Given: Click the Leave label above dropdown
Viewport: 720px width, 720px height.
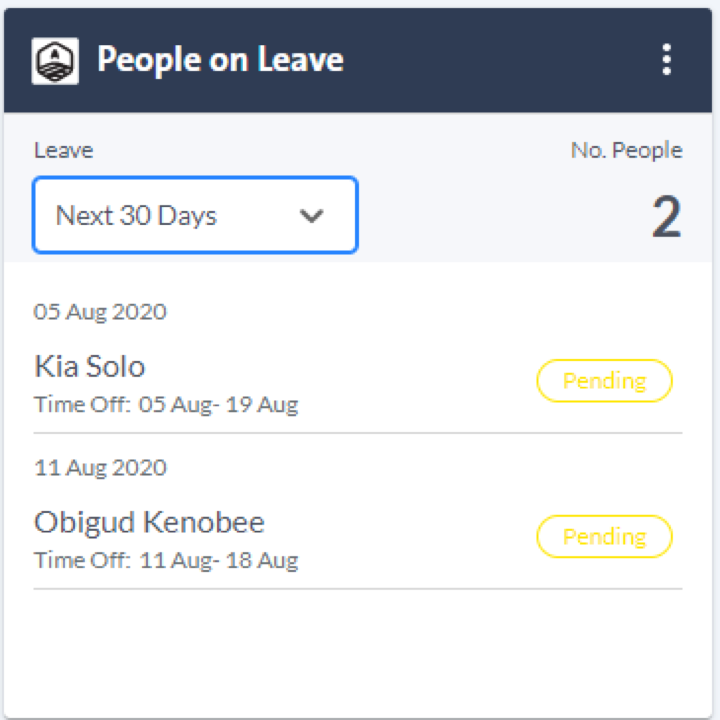Looking at the screenshot, I should point(64,151).
